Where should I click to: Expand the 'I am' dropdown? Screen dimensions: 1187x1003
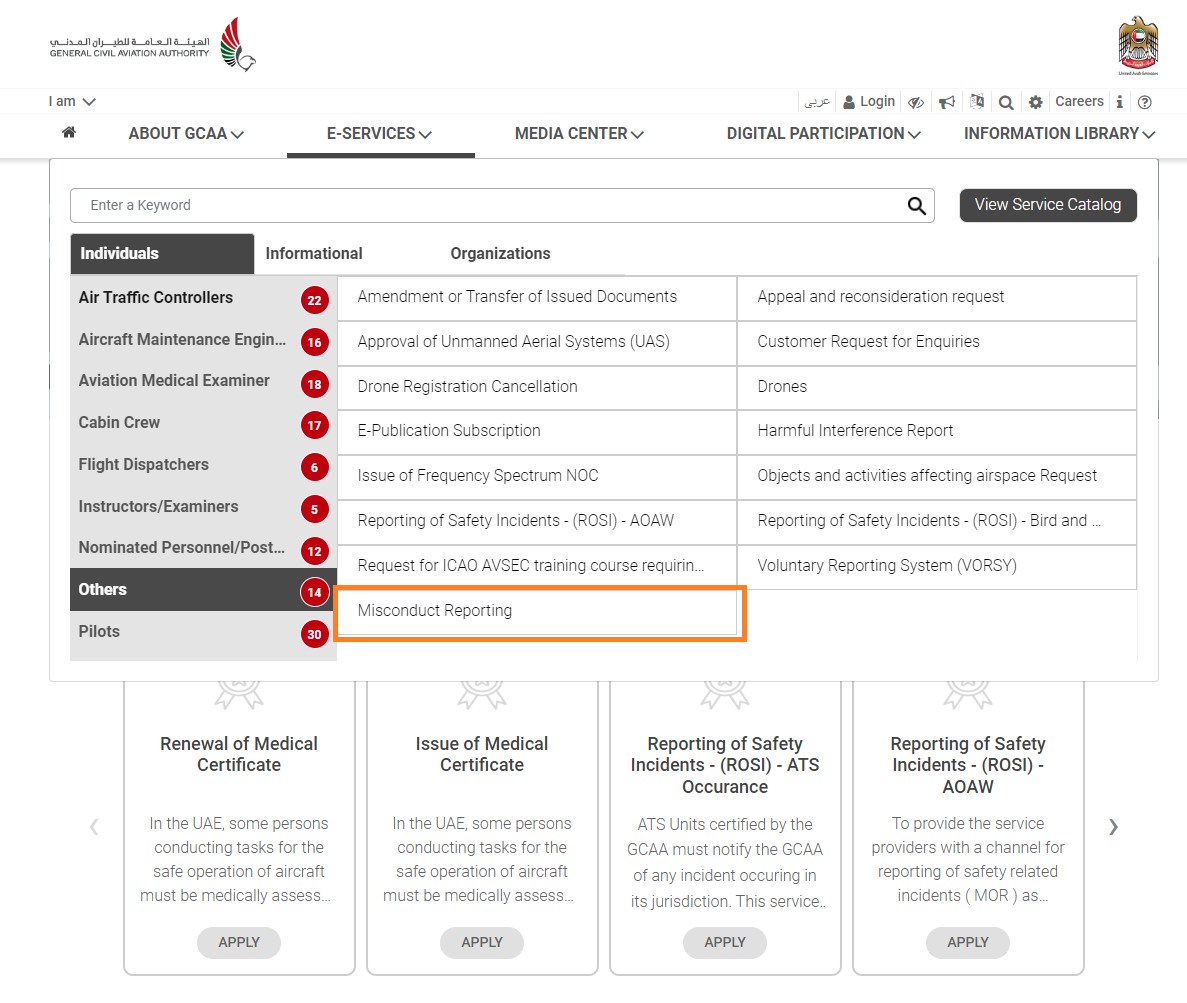(72, 101)
